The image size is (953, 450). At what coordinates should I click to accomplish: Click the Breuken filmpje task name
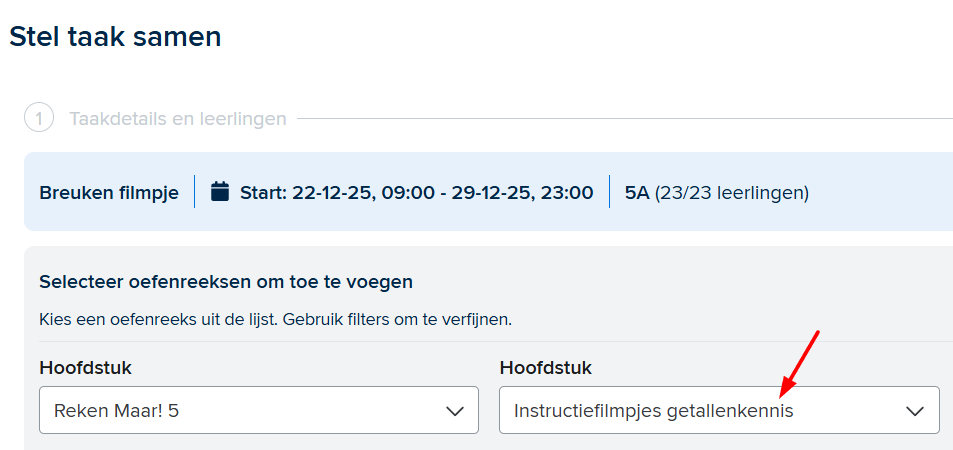click(108, 192)
